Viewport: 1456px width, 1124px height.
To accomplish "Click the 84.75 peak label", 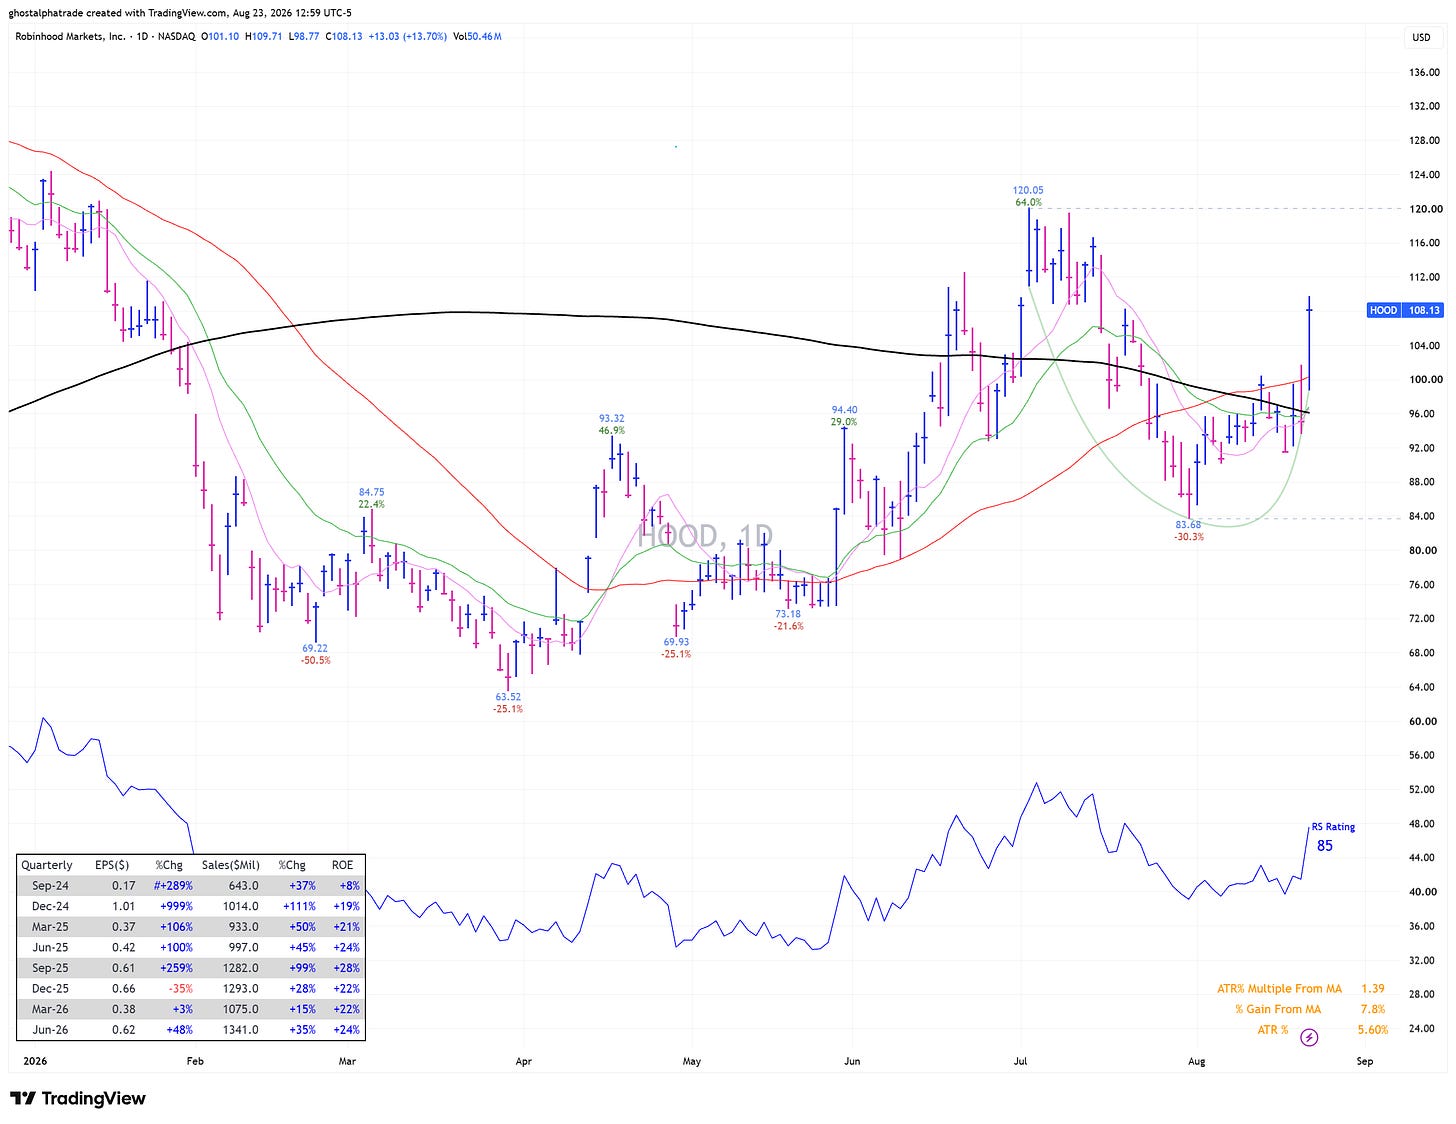I will point(372,492).
